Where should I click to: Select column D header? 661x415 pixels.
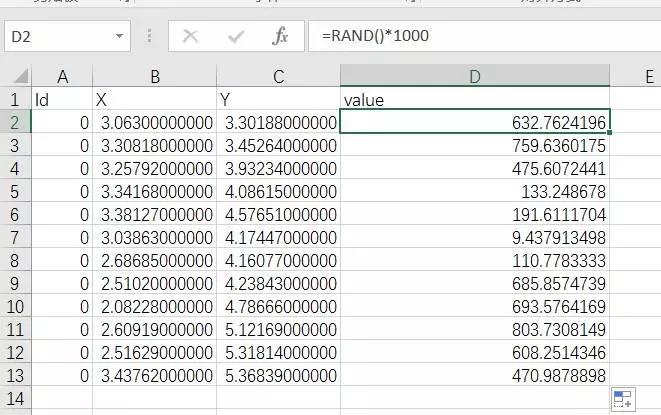(x=475, y=76)
